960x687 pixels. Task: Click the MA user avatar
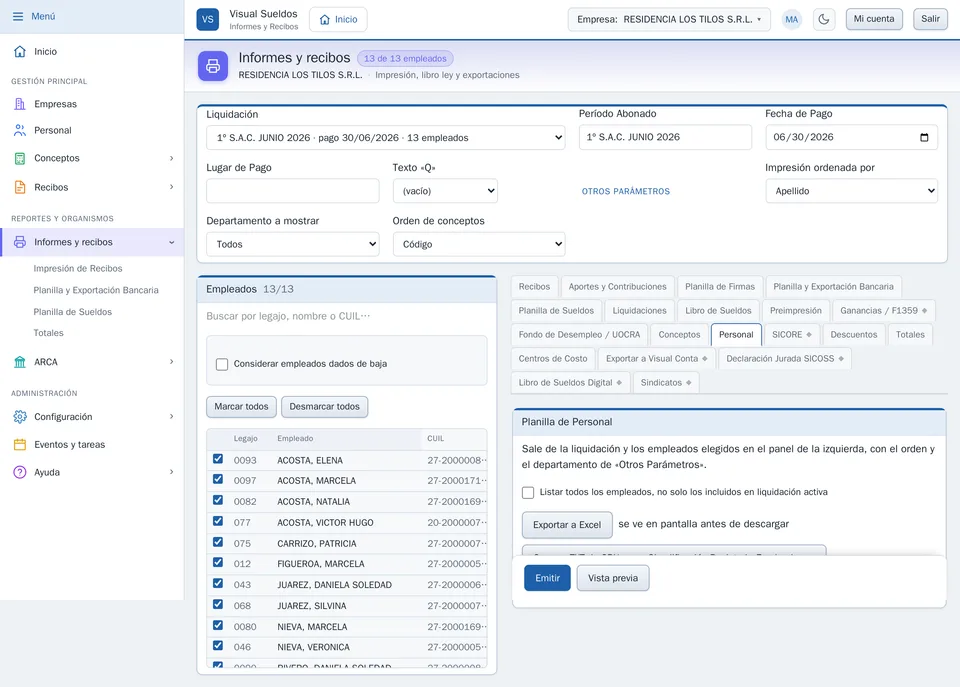(x=792, y=19)
